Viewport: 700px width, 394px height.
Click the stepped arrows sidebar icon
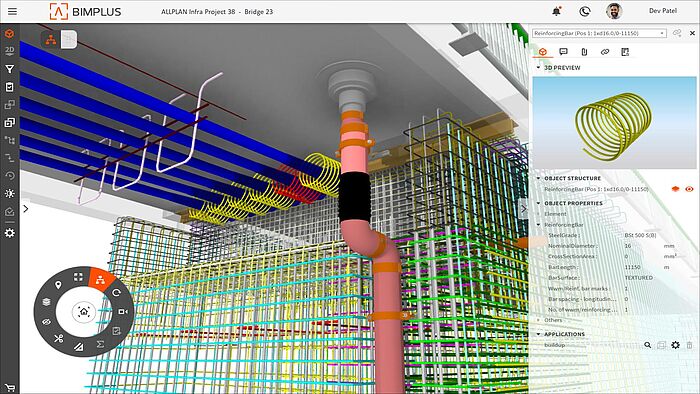(9, 158)
